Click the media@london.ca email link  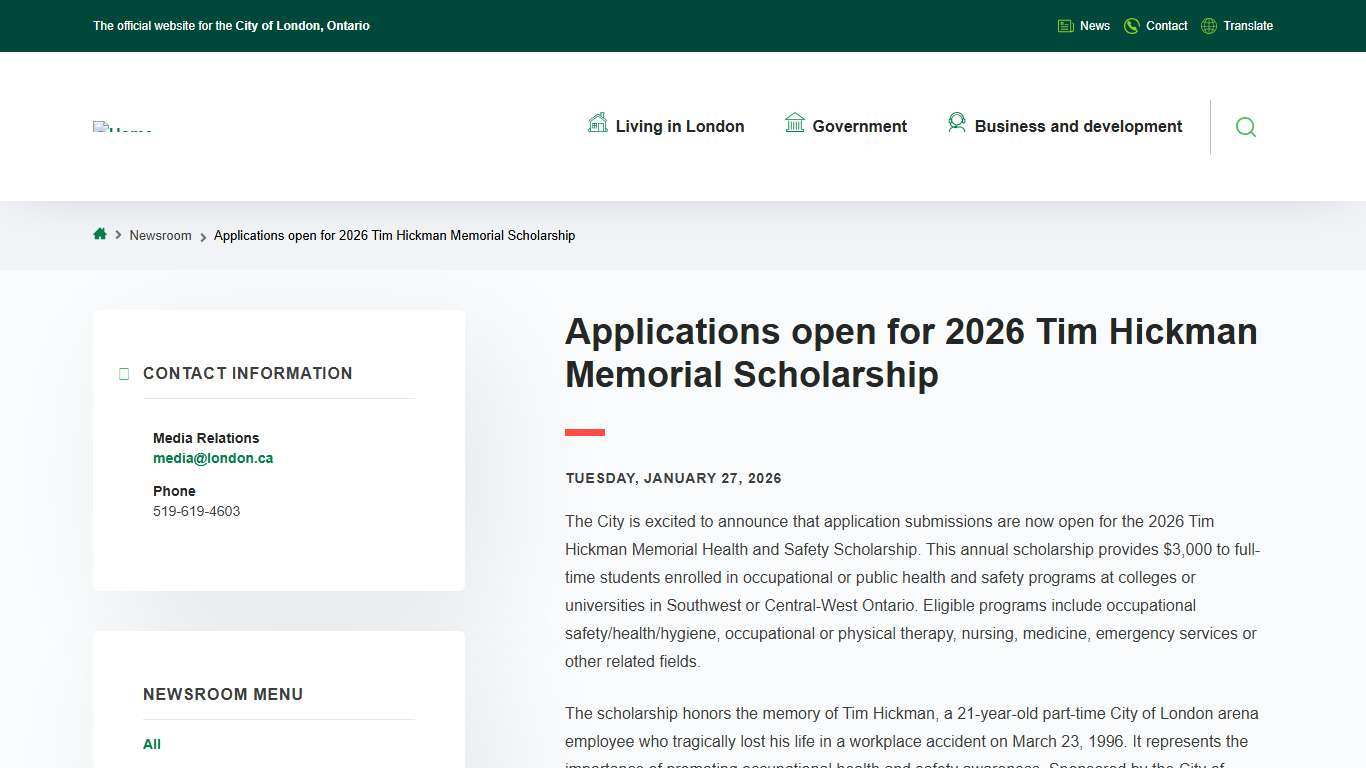[212, 458]
